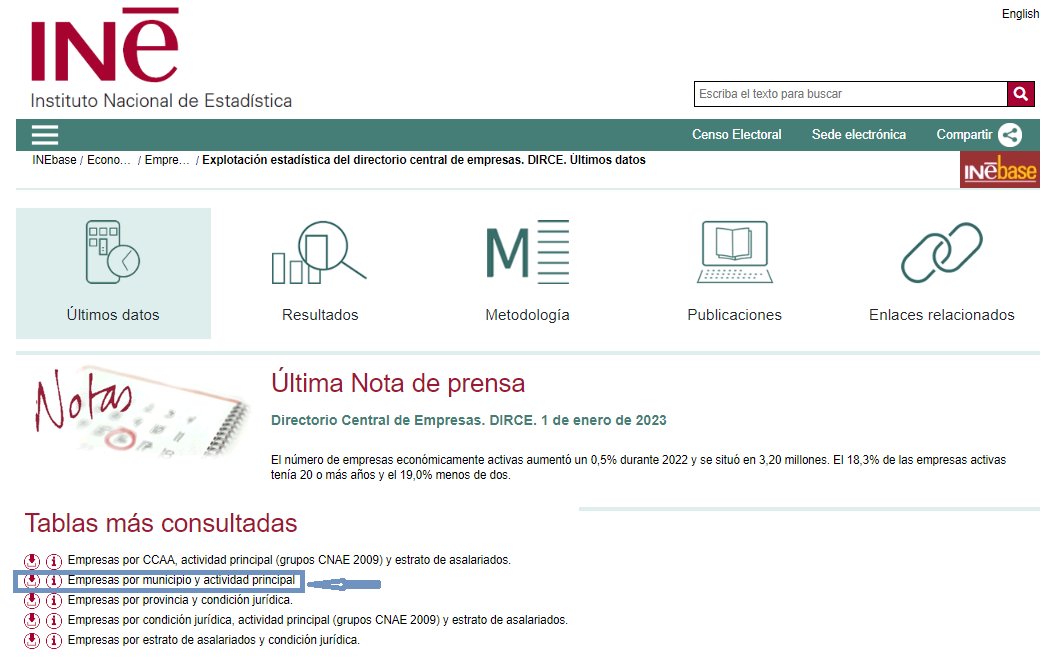The height and width of the screenshot is (659, 1052).
Task: Open the hamburger menu in the green bar
Action: click(45, 135)
